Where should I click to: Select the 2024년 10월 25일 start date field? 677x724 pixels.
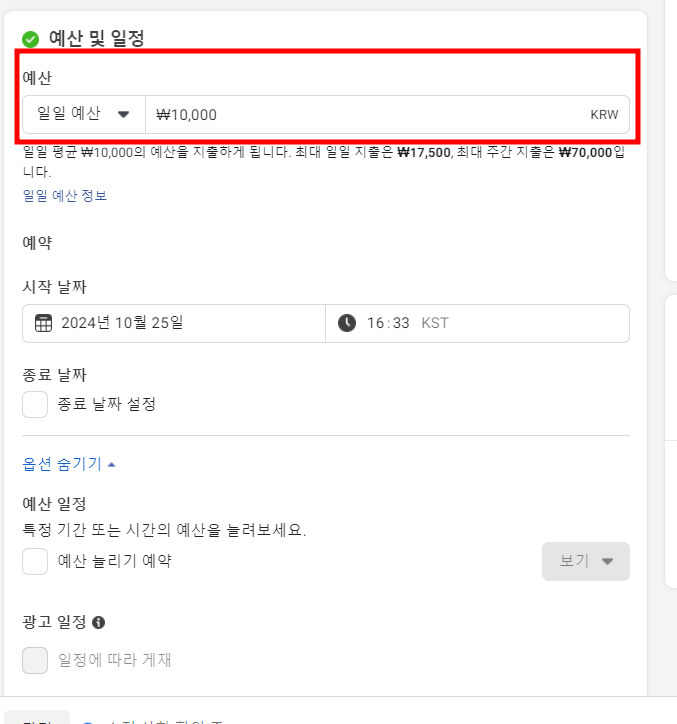click(174, 323)
